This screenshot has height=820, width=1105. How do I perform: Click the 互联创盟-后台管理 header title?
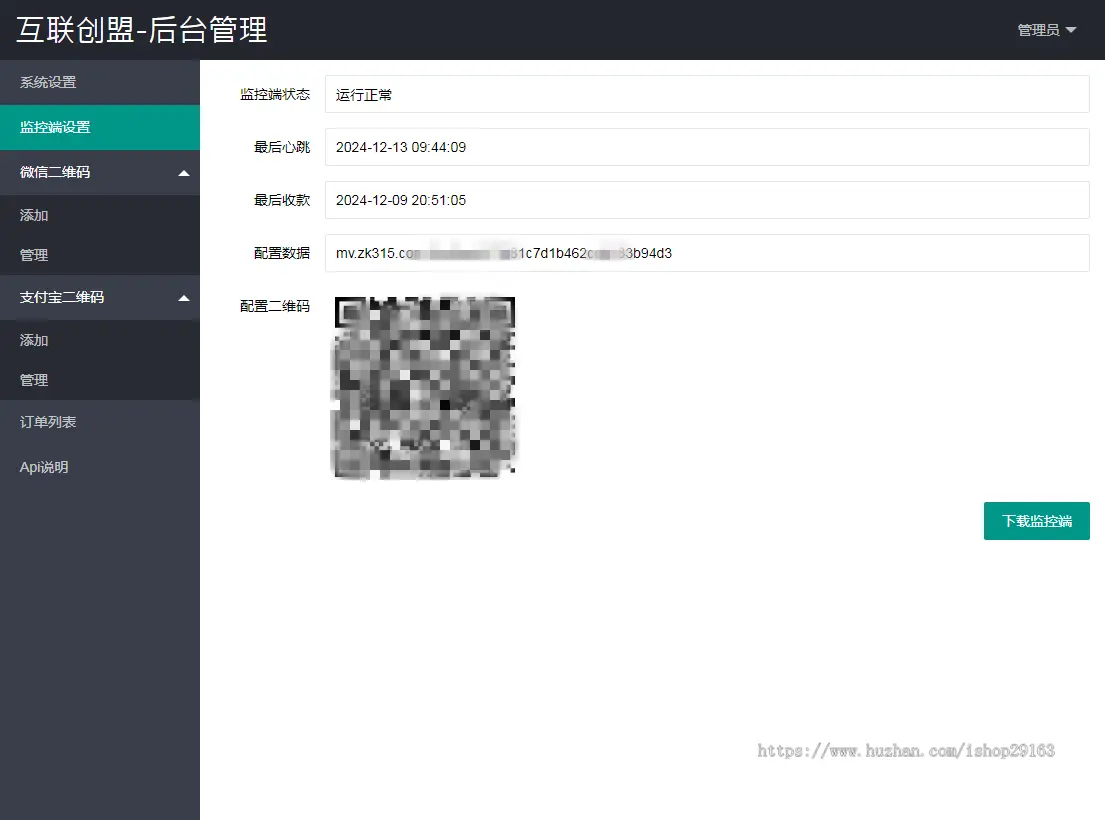pos(142,30)
